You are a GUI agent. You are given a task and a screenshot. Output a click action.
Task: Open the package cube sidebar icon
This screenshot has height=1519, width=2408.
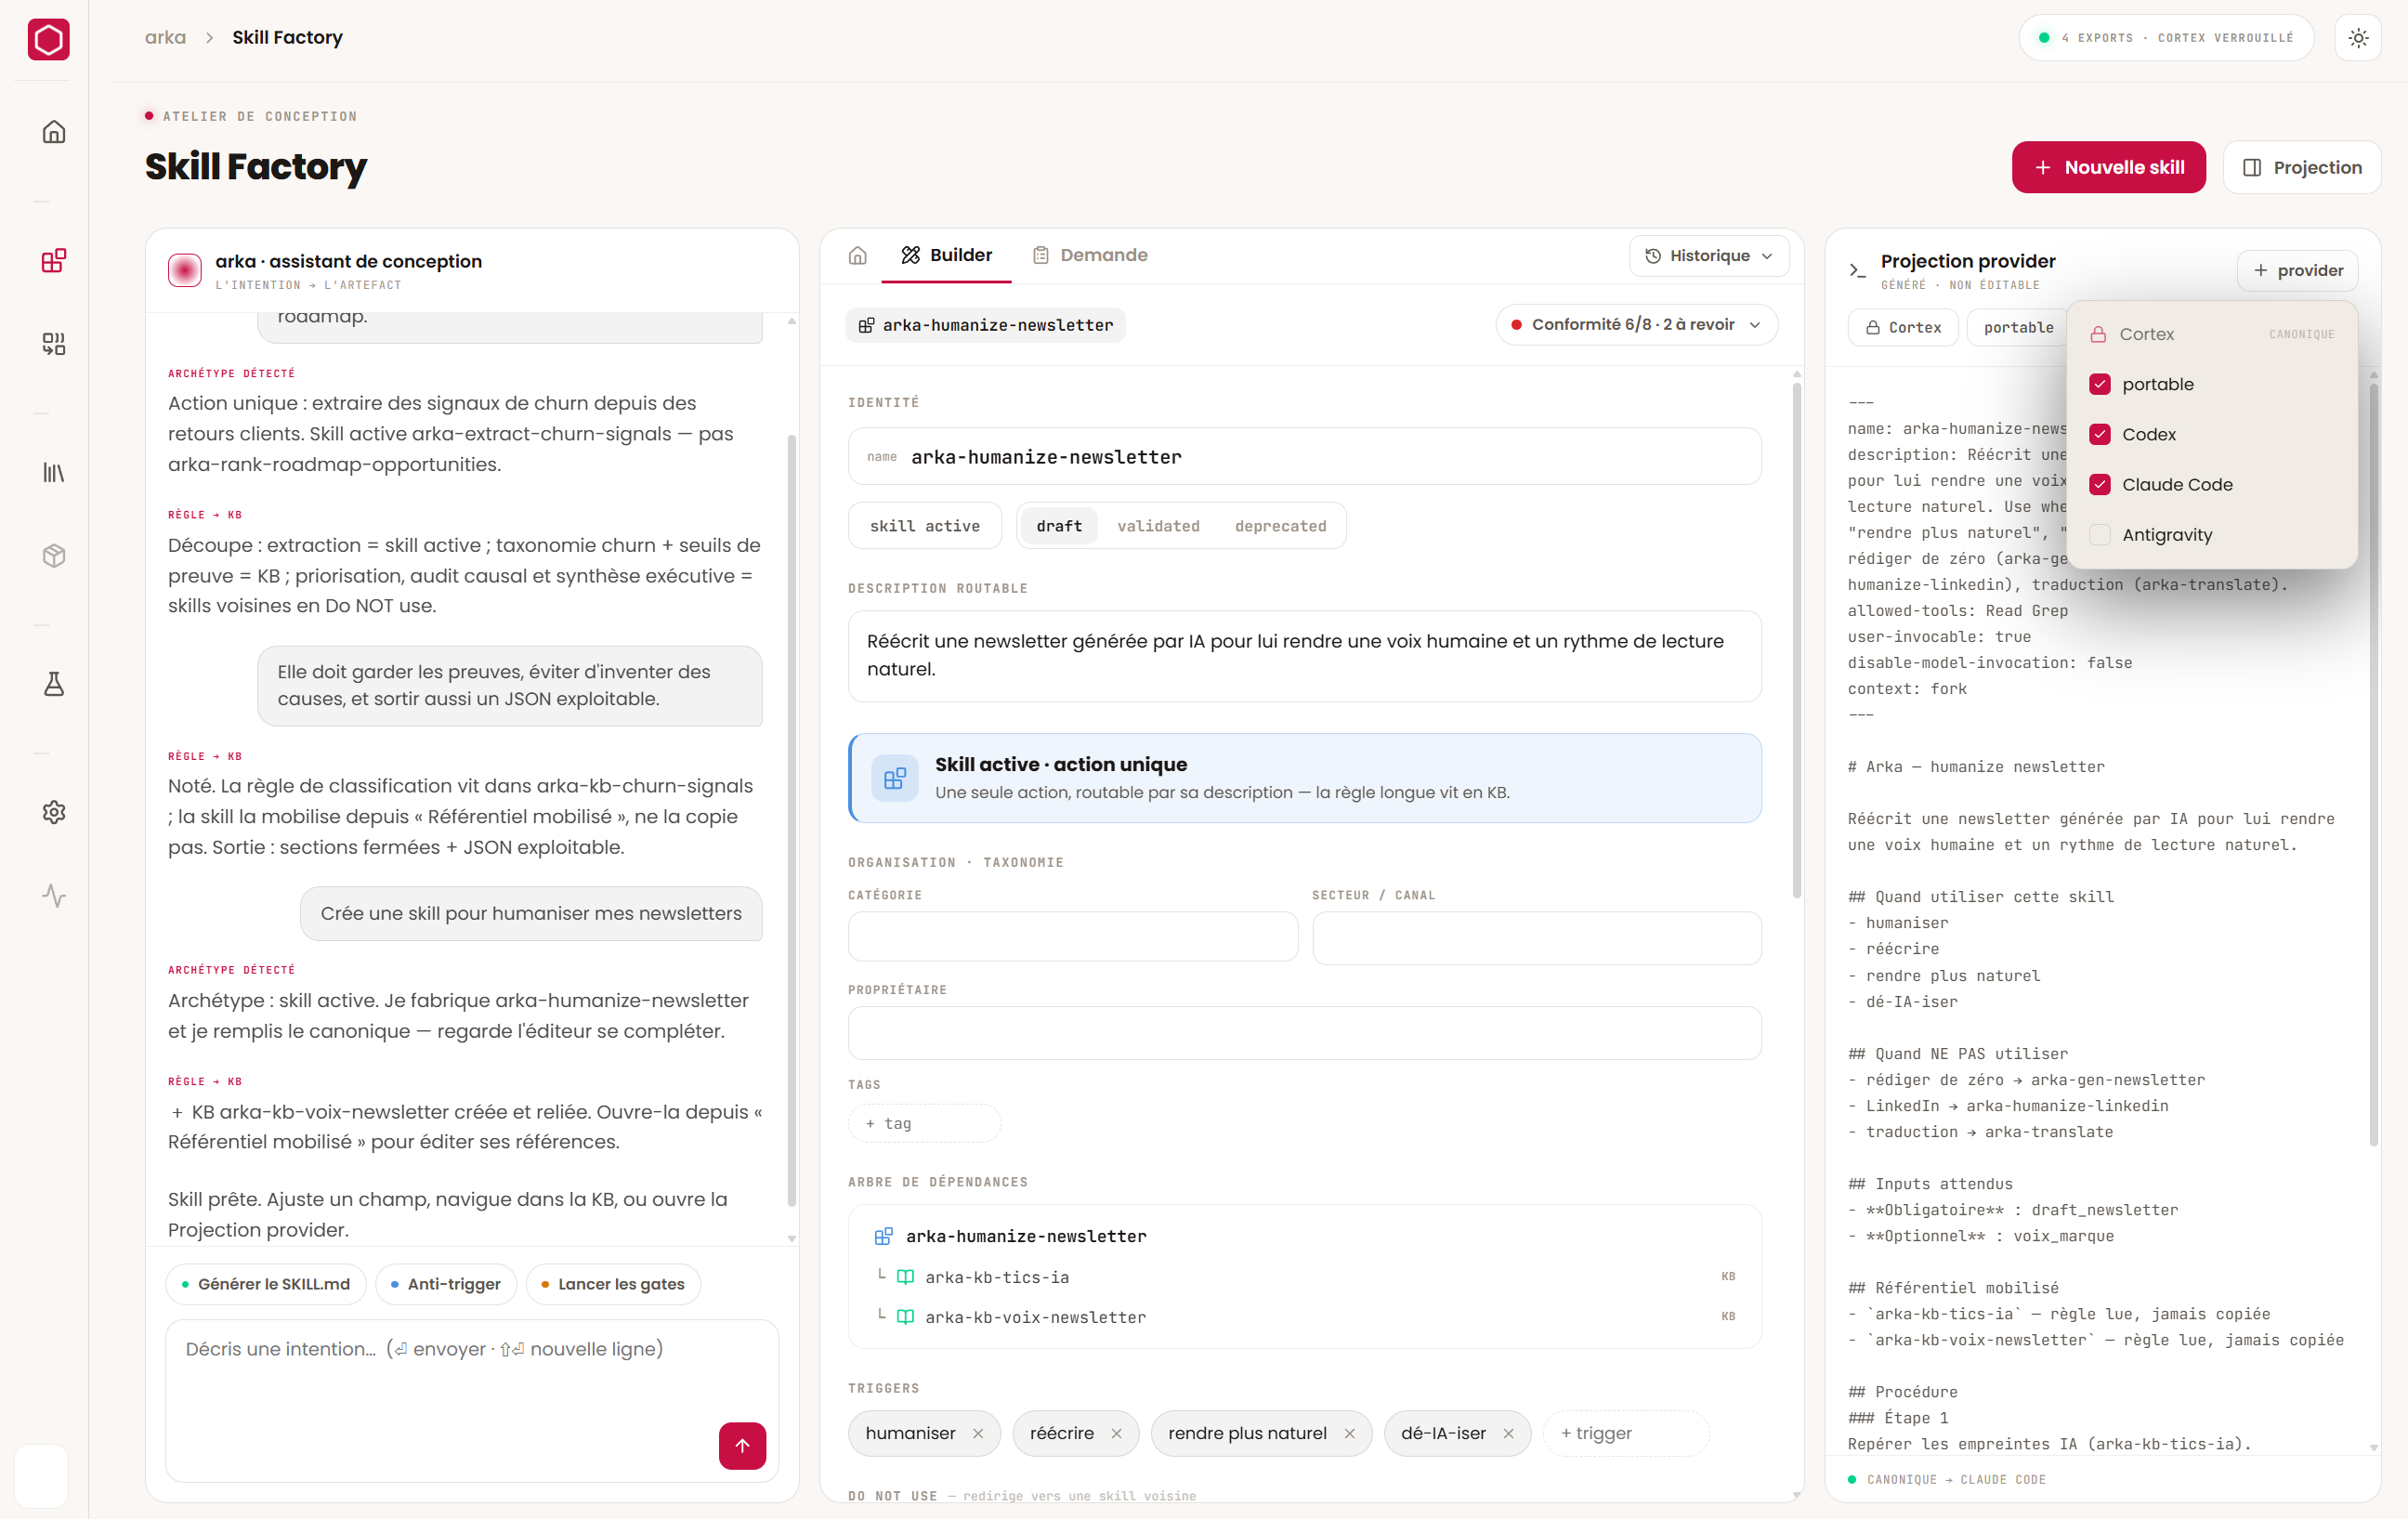coord(54,556)
